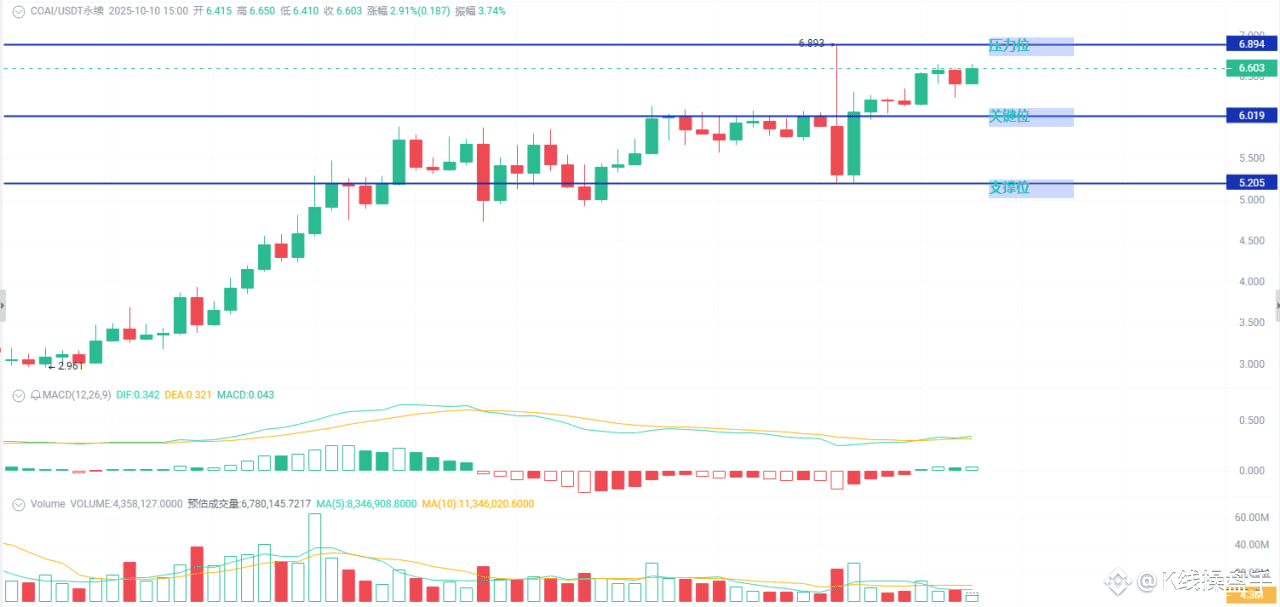This screenshot has height=607, width=1280.
Task: Click the Volume indicator name label
Action: click(48, 504)
